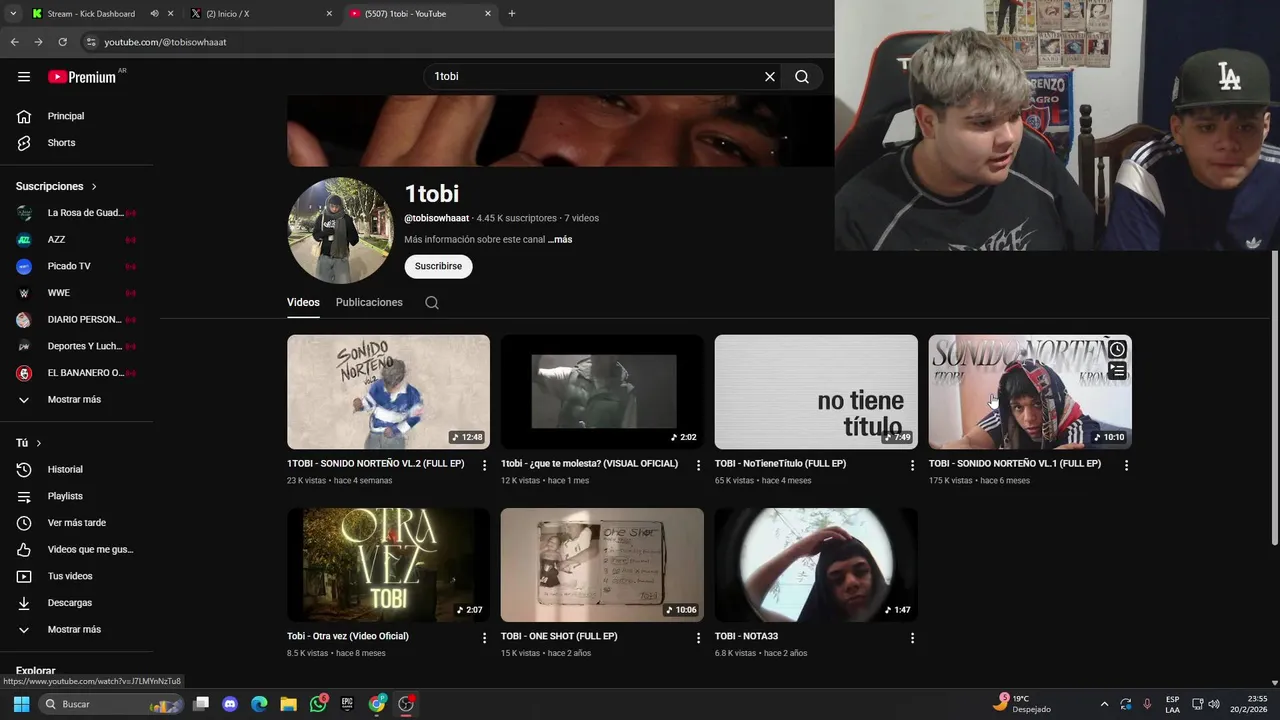Screen dimensions: 1280x720
Task: Open WhatsApp from the taskbar
Action: pyautogui.click(x=318, y=704)
